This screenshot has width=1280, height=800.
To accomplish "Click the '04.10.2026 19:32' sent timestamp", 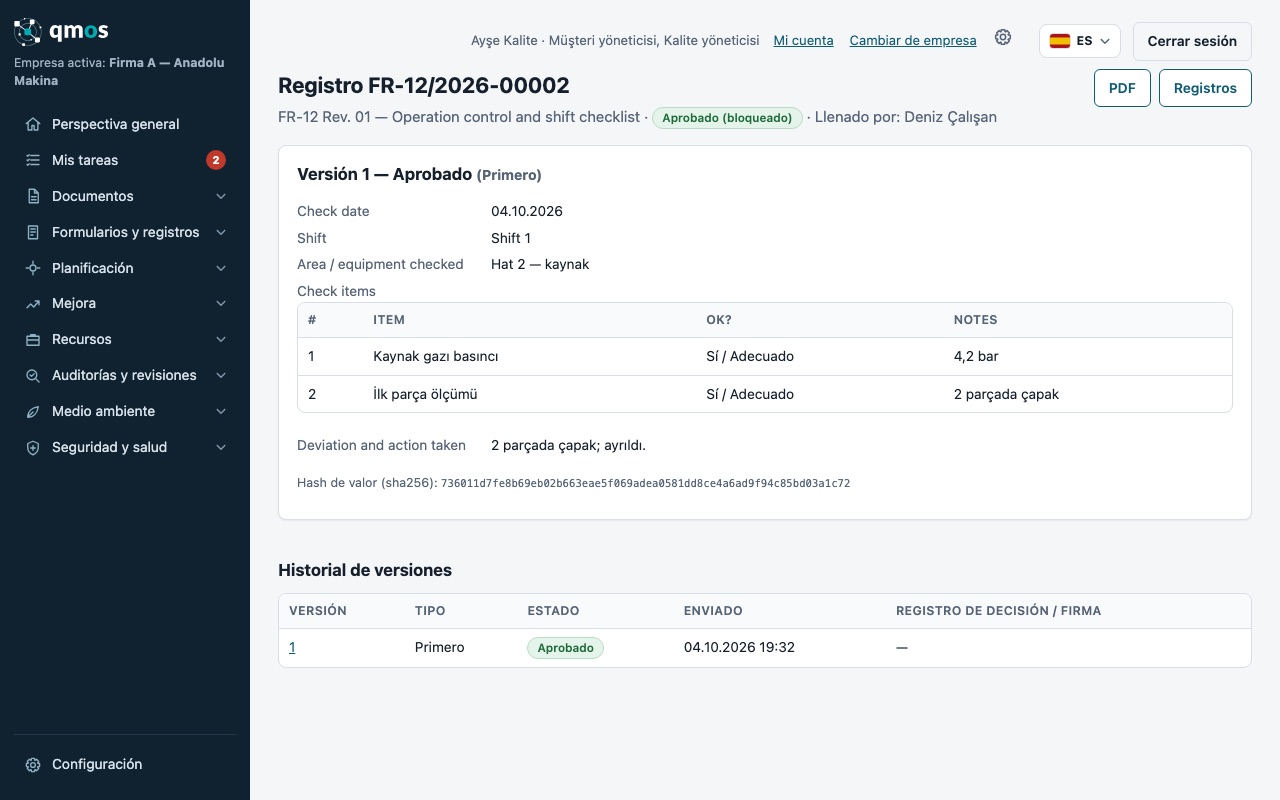I will coord(739,647).
